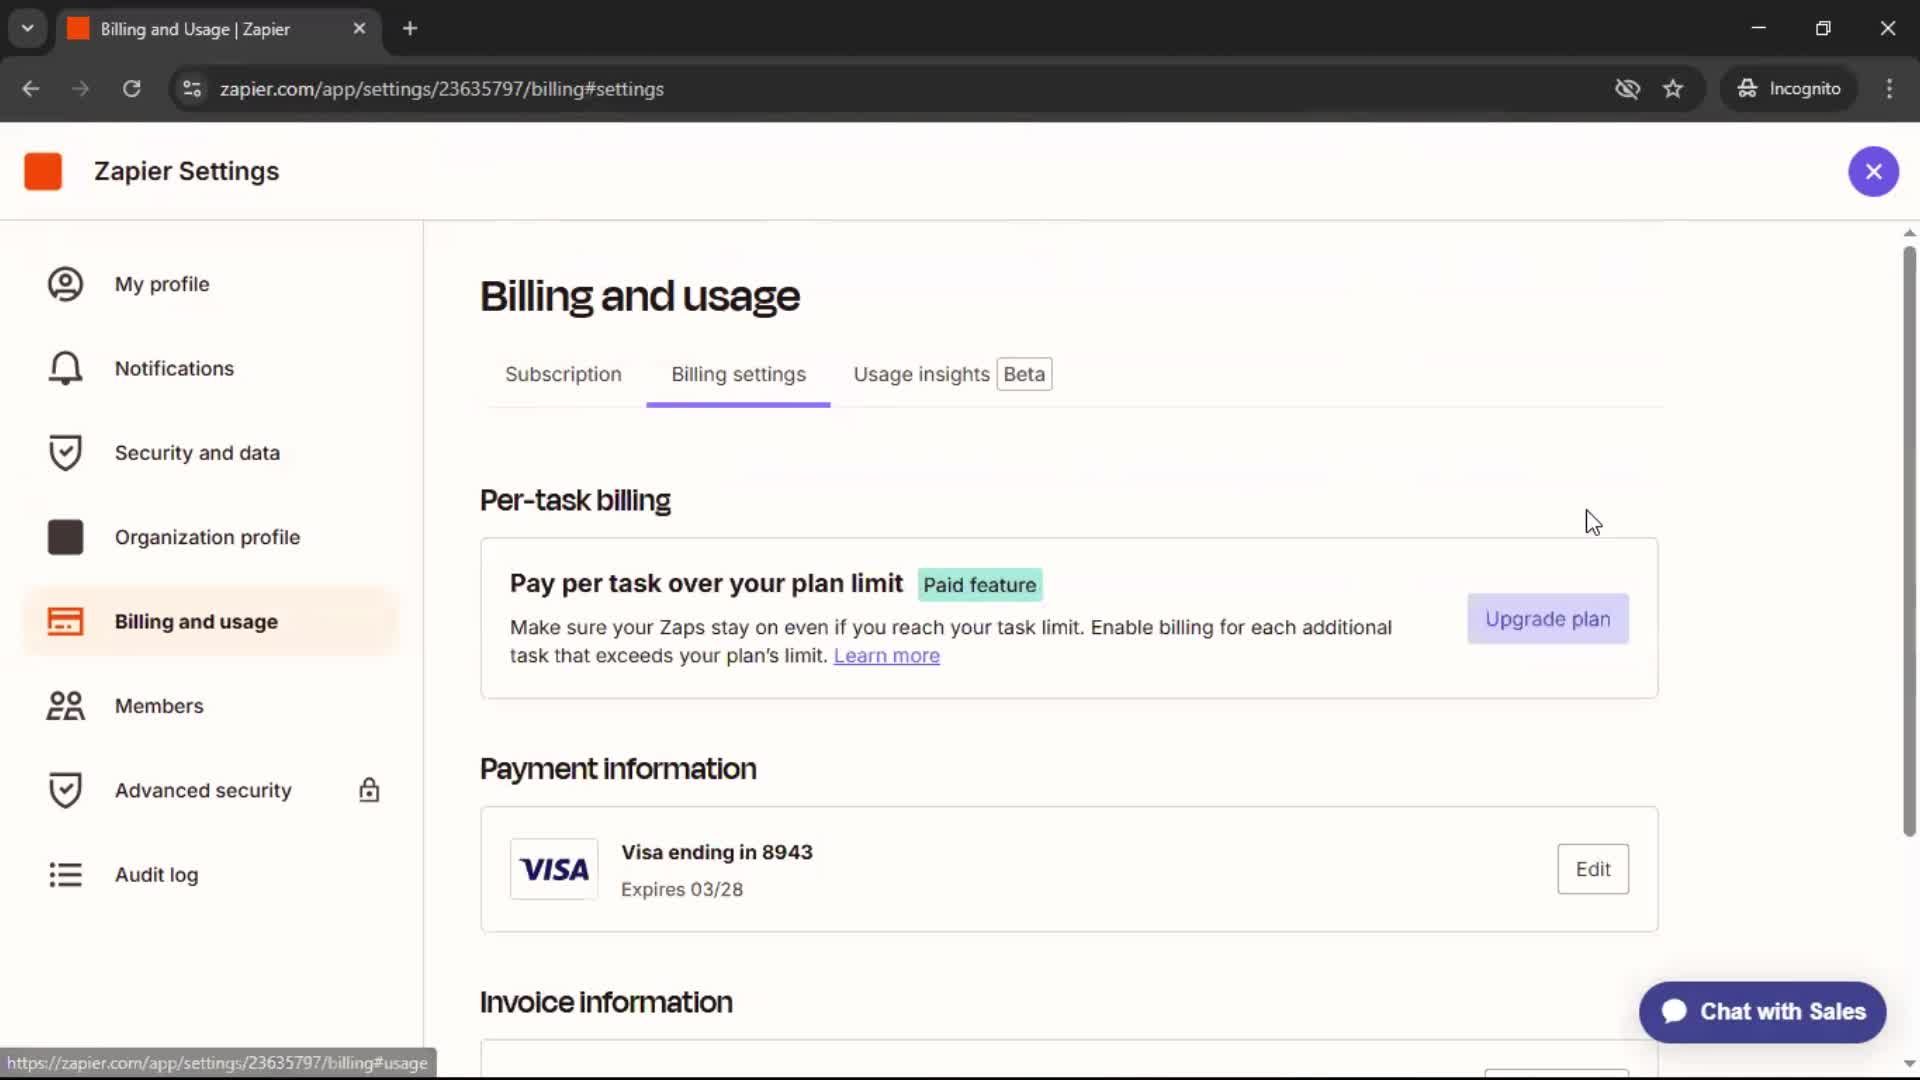The height and width of the screenshot is (1080, 1920).
Task: Switch to the Subscription tab
Action: [x=563, y=374]
